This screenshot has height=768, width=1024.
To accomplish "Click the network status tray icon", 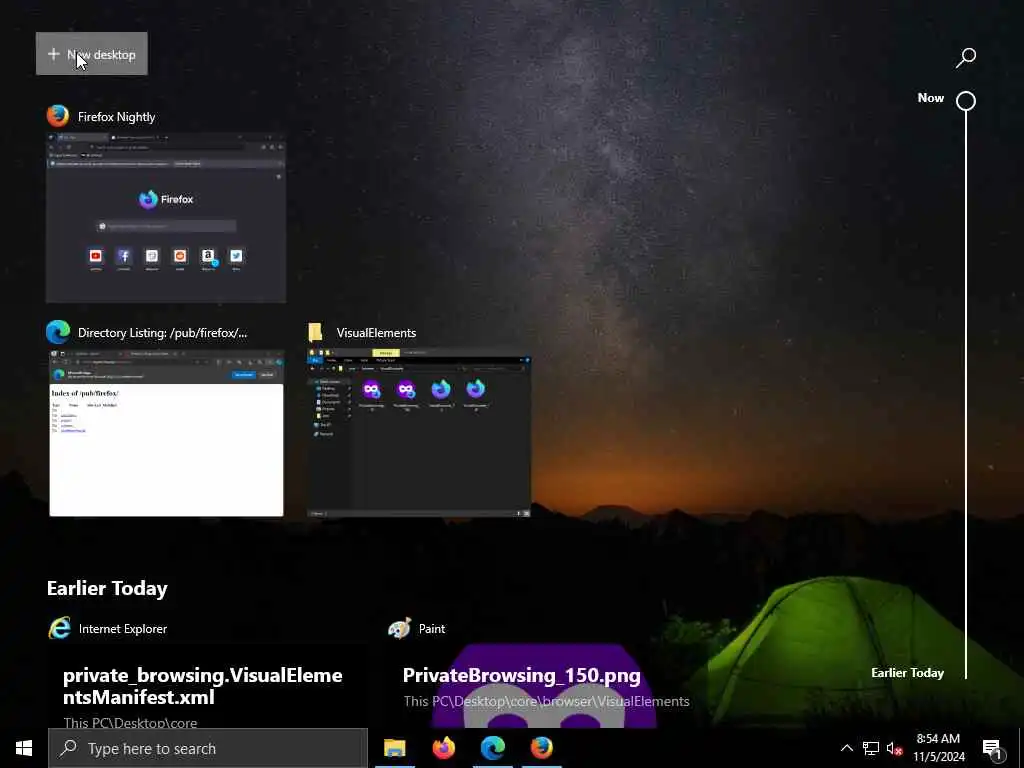I will 871,748.
